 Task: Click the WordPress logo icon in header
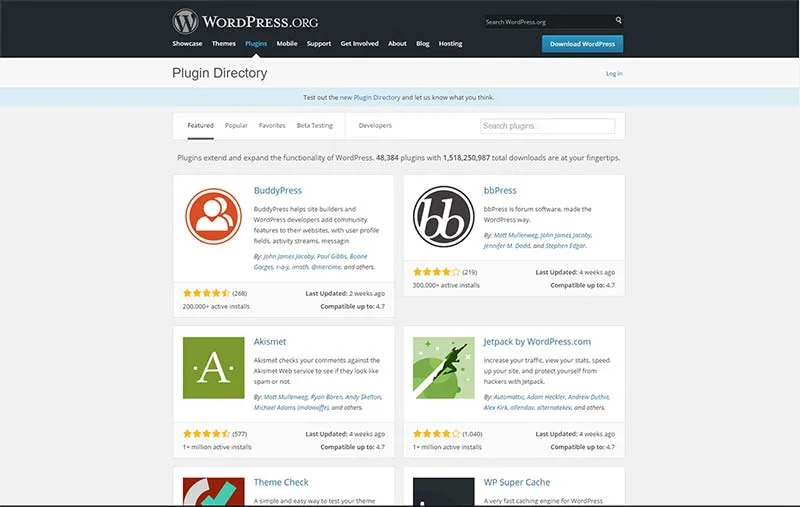point(185,21)
